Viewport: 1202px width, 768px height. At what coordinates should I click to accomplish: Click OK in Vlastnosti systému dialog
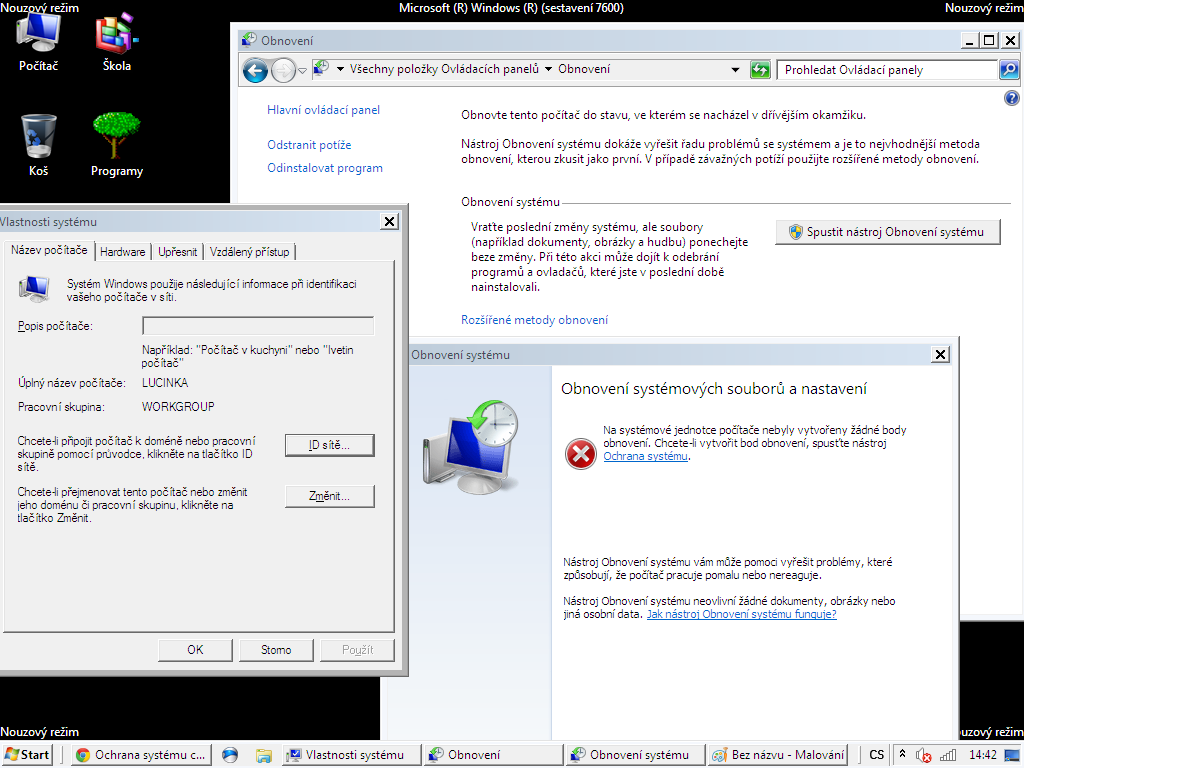coord(195,650)
